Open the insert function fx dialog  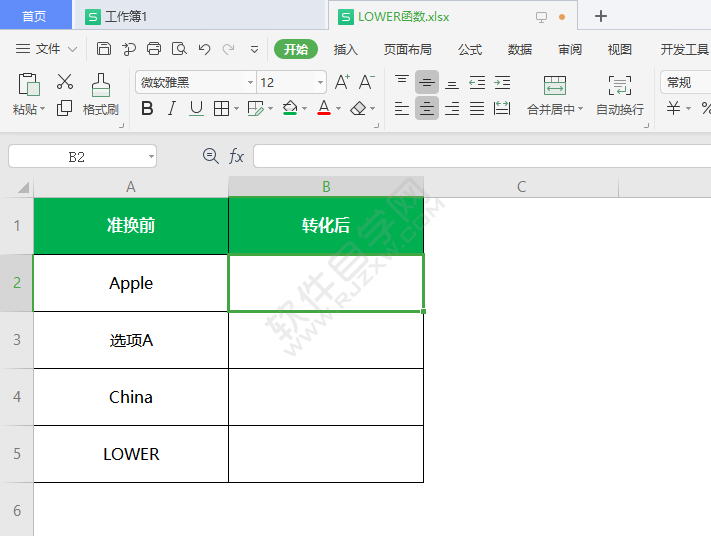tap(236, 156)
